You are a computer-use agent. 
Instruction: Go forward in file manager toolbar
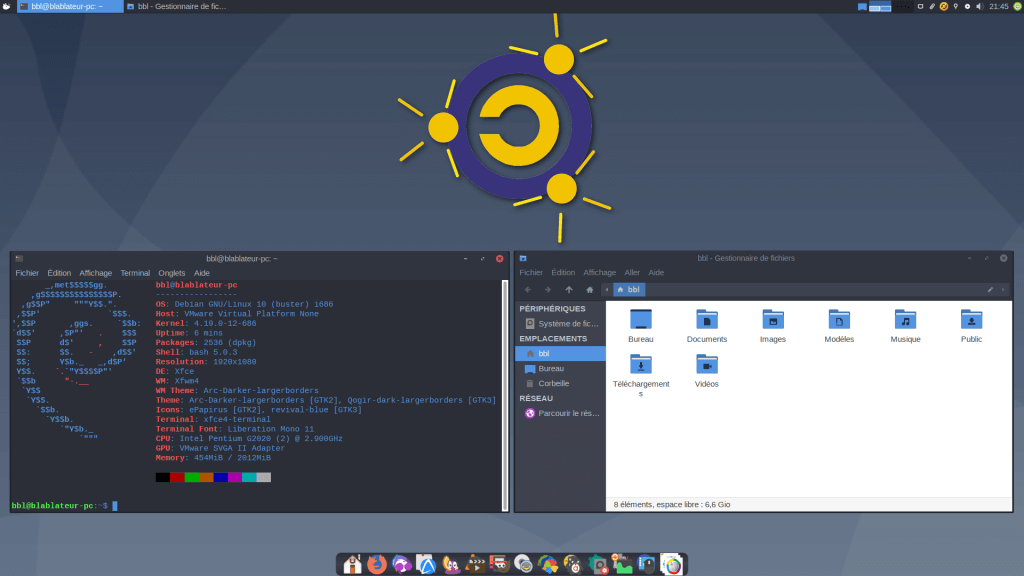548,290
